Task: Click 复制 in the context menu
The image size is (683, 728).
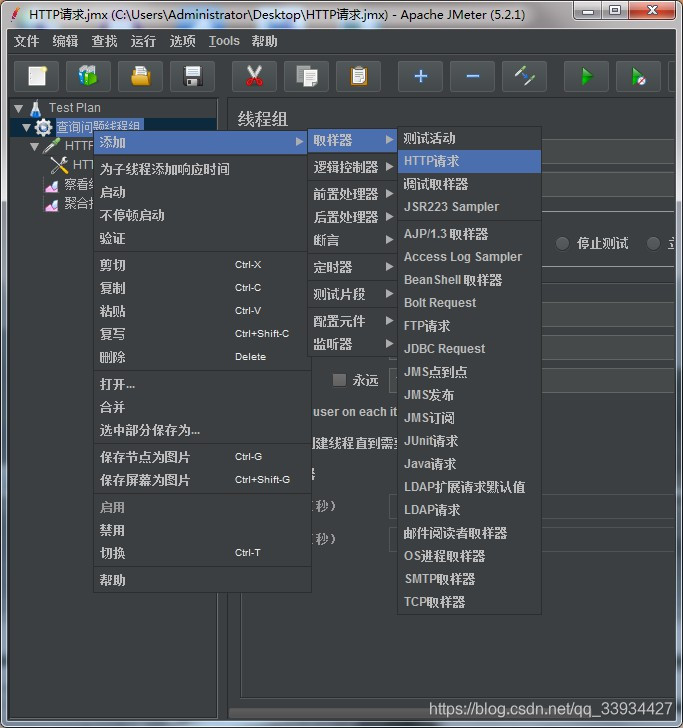Action: pyautogui.click(x=201, y=288)
